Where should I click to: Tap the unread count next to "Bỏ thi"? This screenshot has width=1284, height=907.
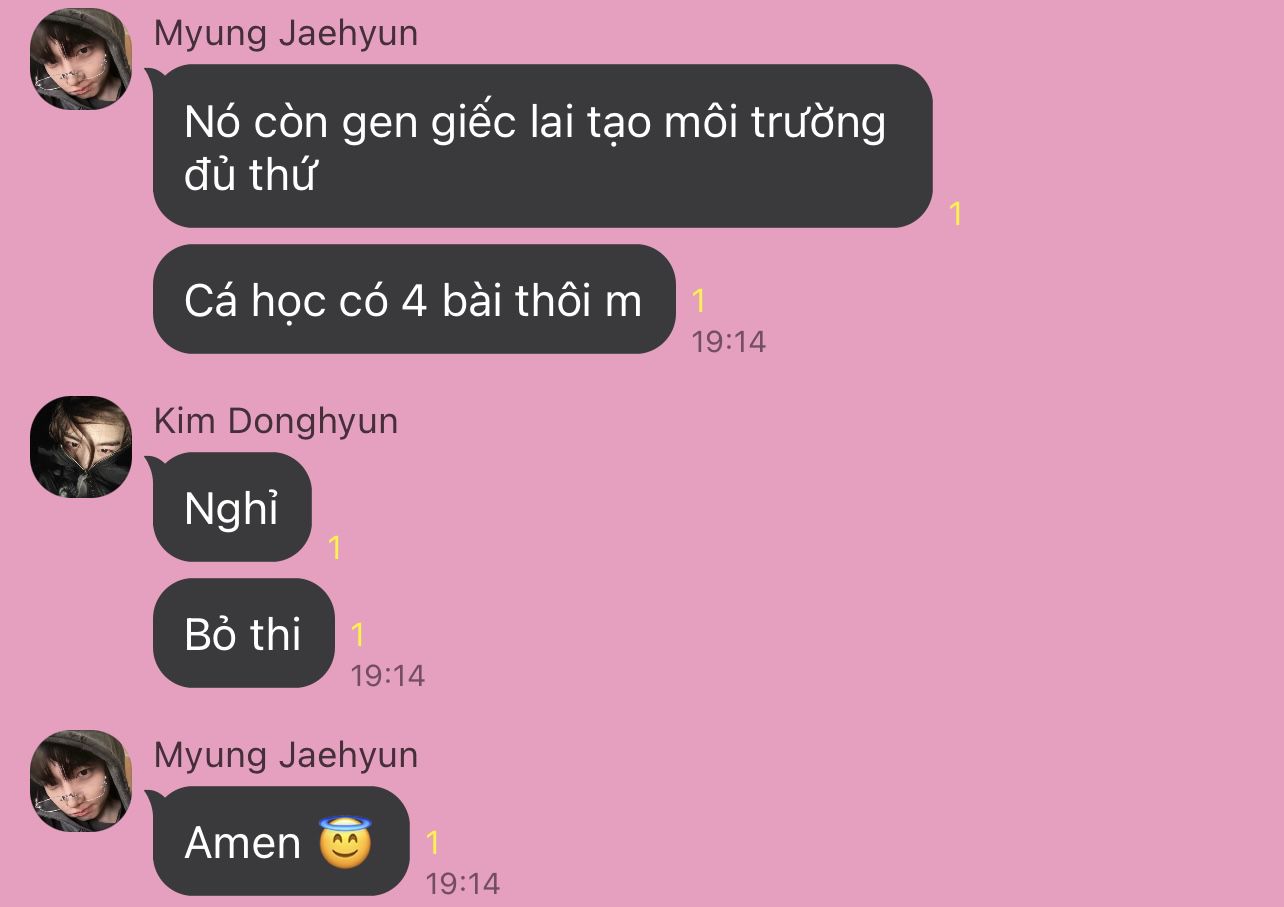pyautogui.click(x=358, y=635)
